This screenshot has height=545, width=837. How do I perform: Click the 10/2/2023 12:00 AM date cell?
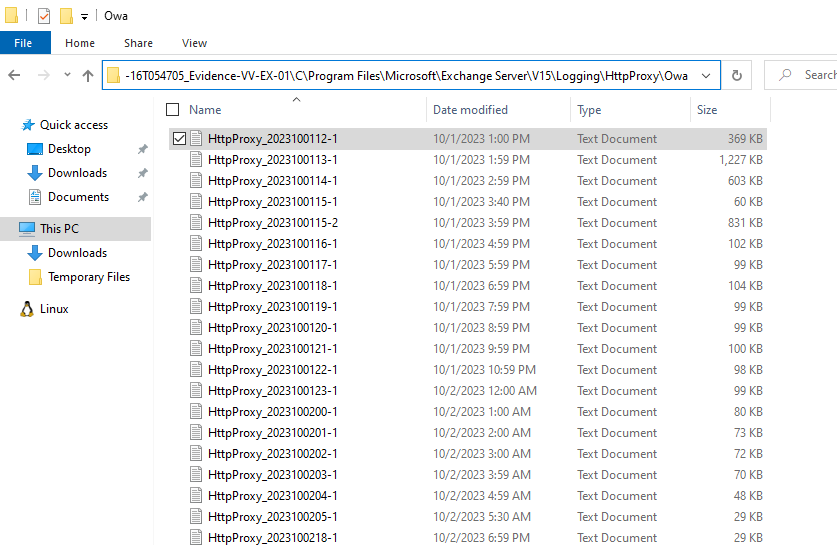[x=485, y=391]
